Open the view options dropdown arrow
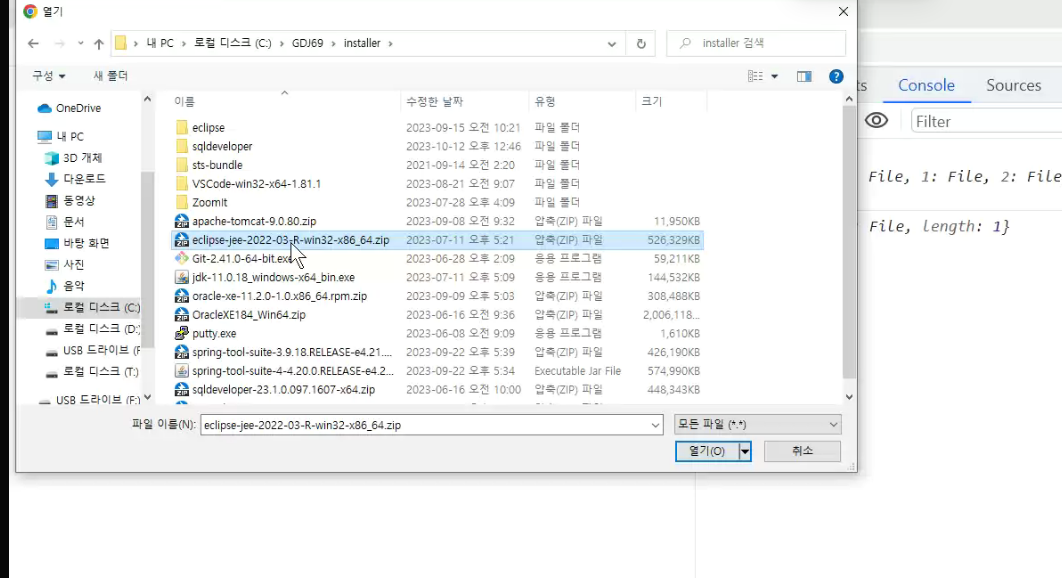1062x578 pixels. [774, 77]
